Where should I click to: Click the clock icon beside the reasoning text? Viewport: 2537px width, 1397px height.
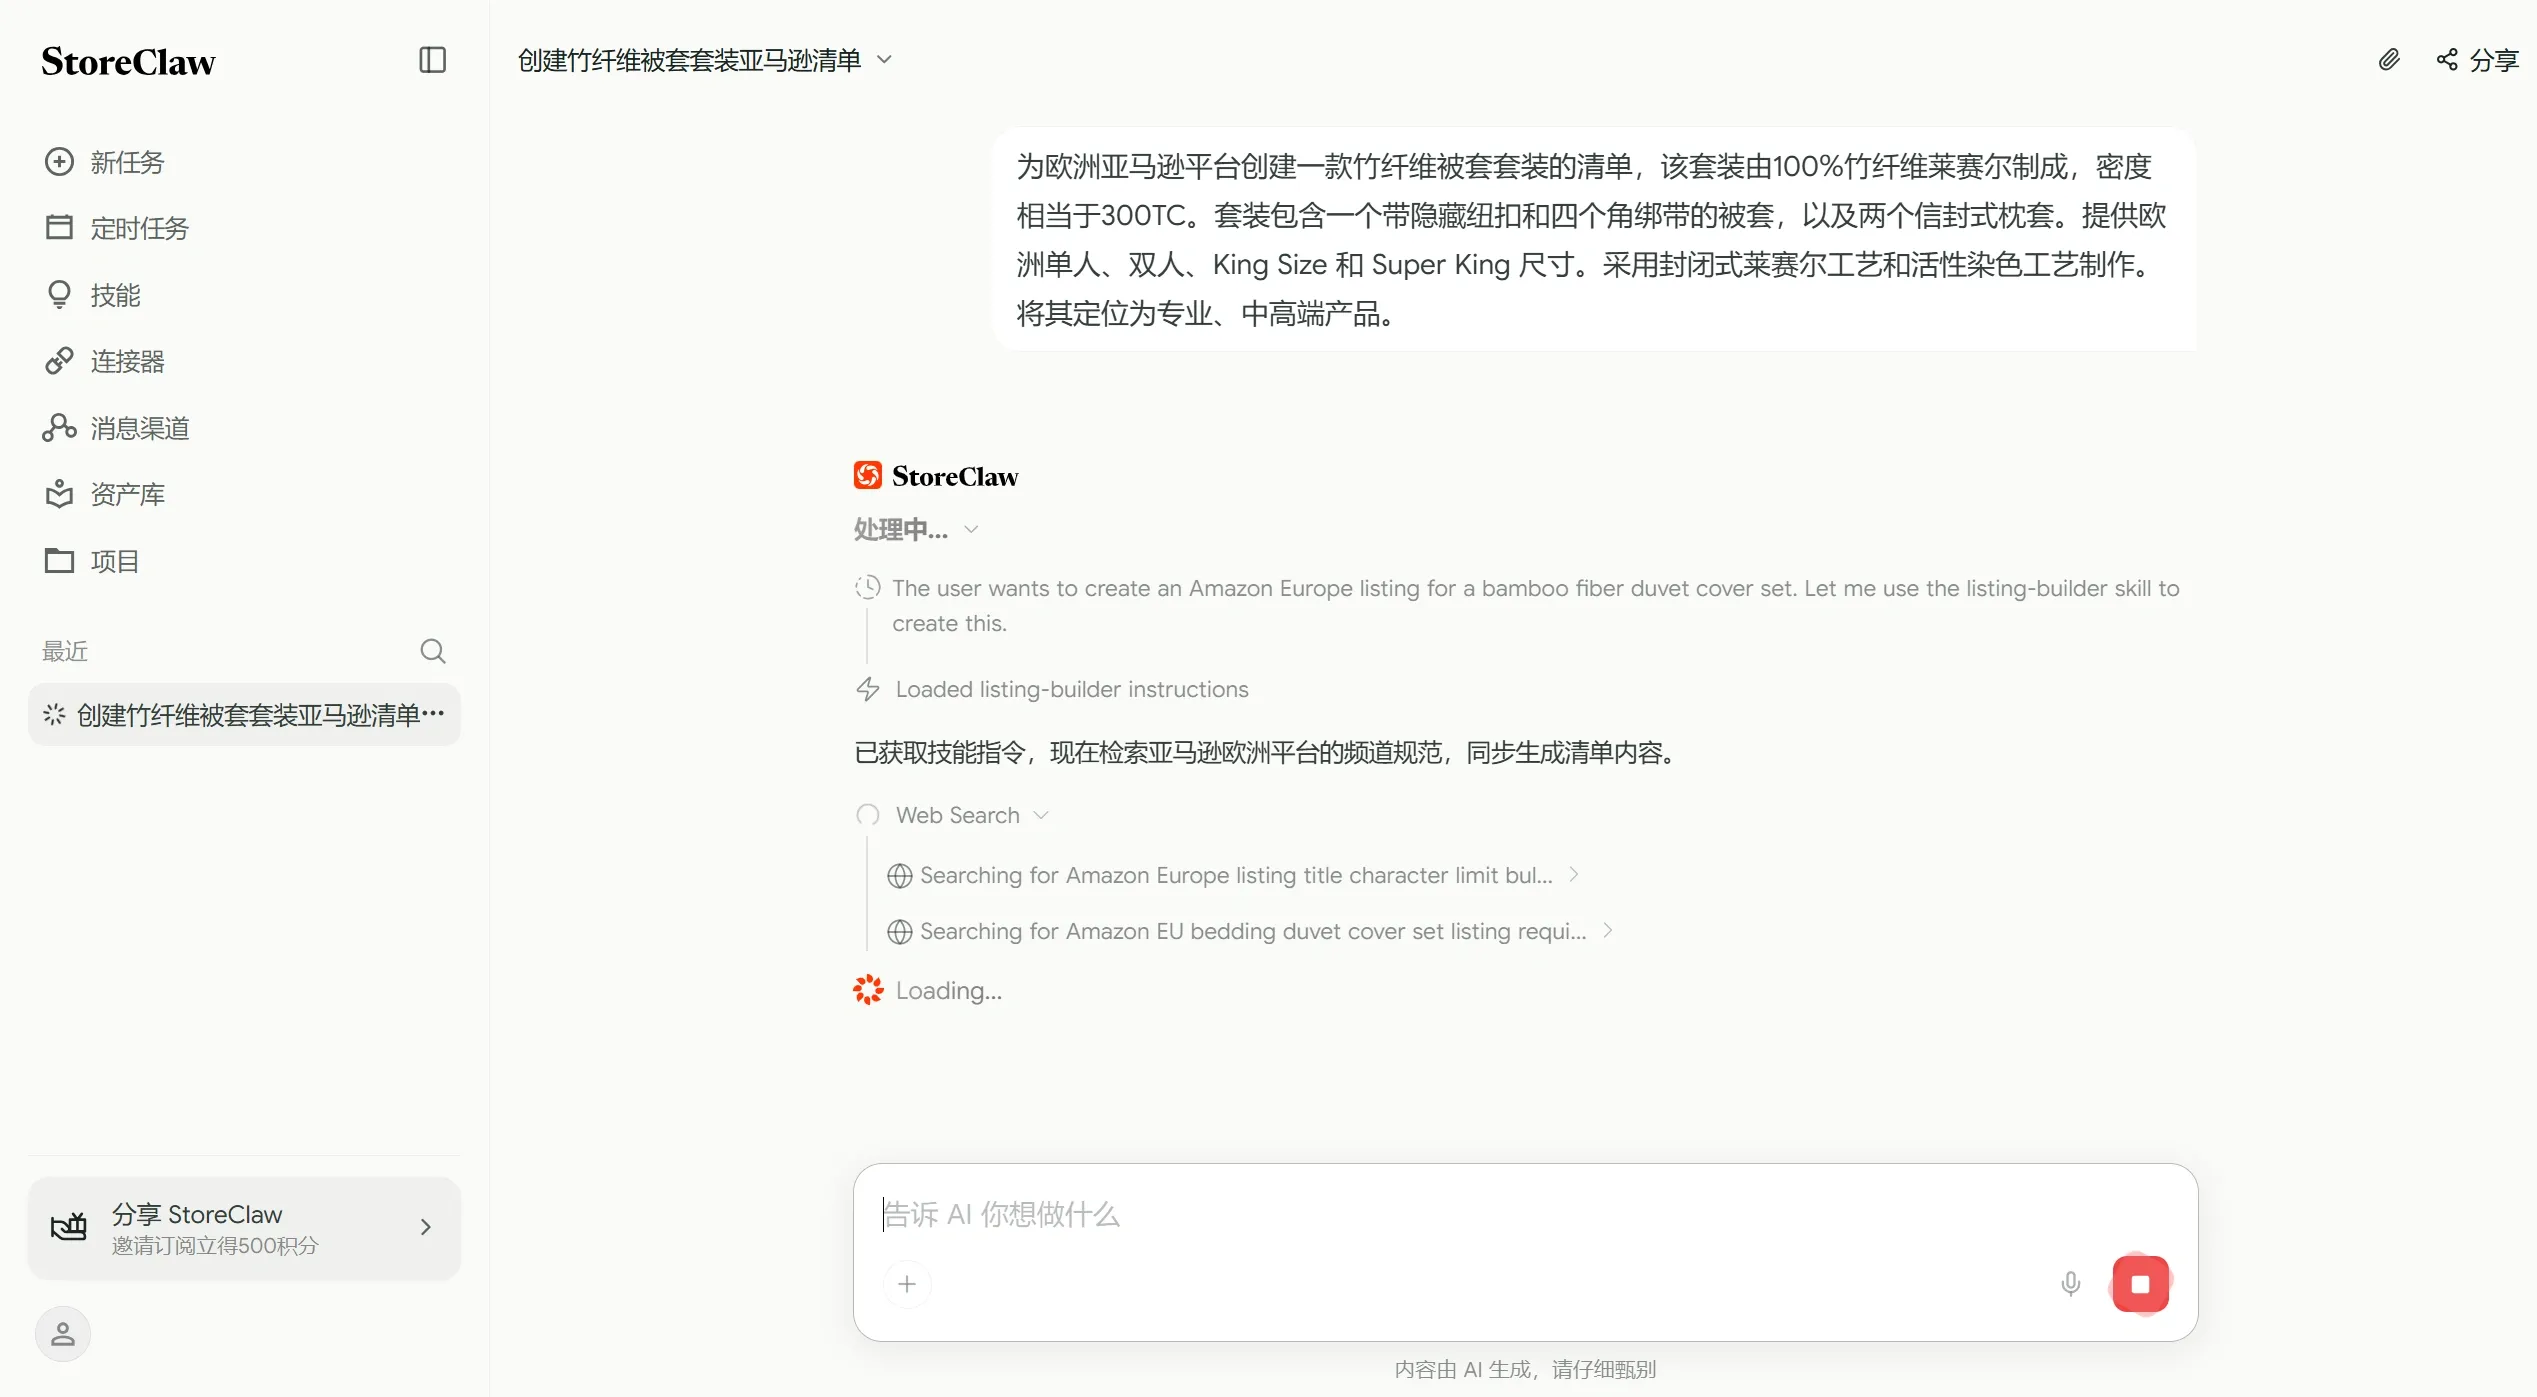click(868, 587)
